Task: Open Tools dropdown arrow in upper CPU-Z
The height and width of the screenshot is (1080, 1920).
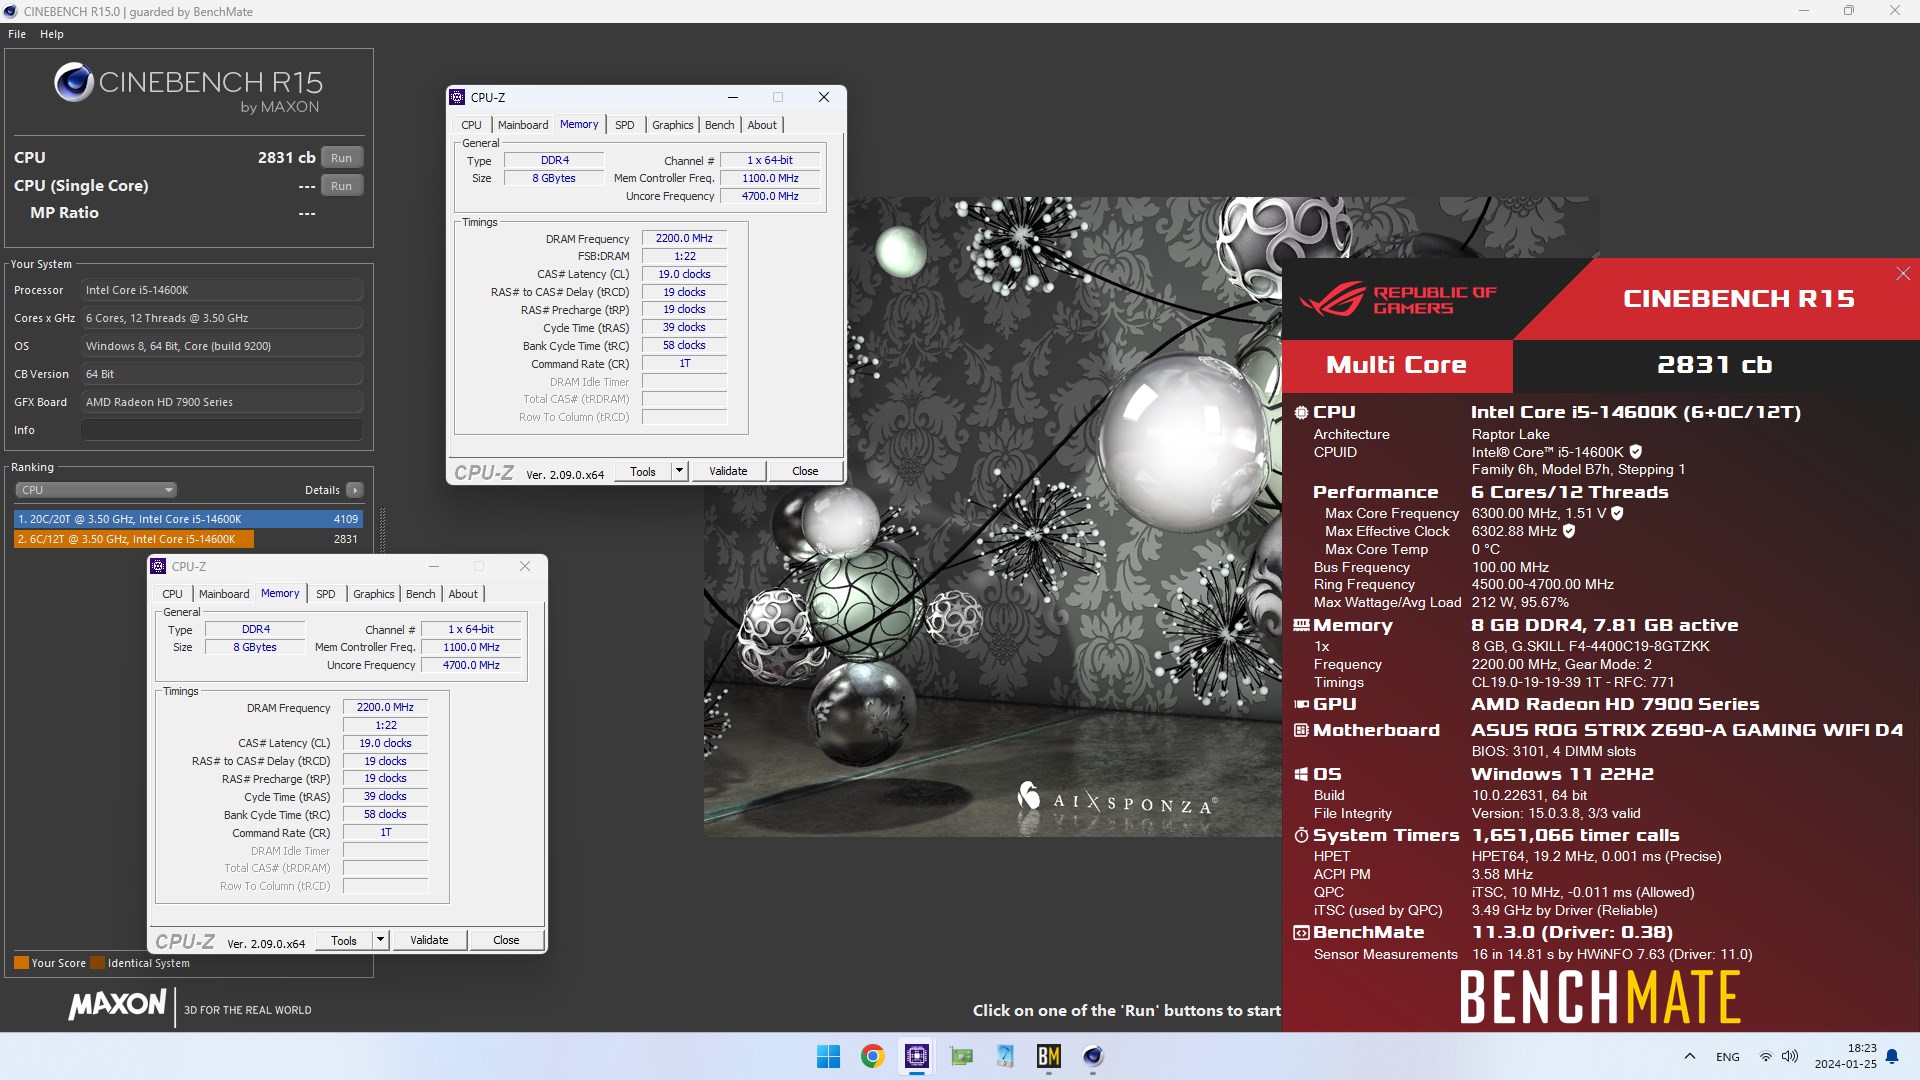Action: [x=679, y=471]
